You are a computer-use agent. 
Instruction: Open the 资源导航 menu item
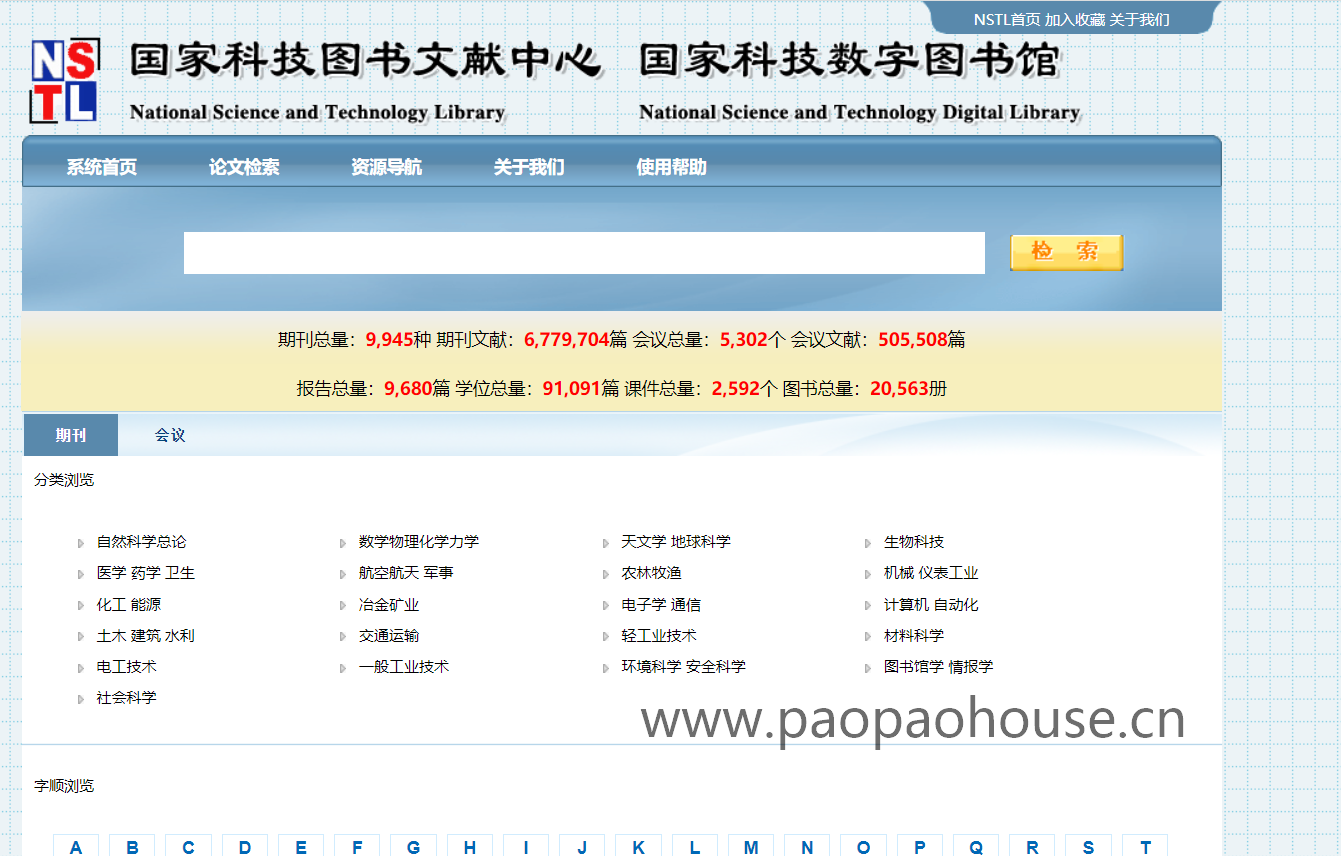point(386,167)
